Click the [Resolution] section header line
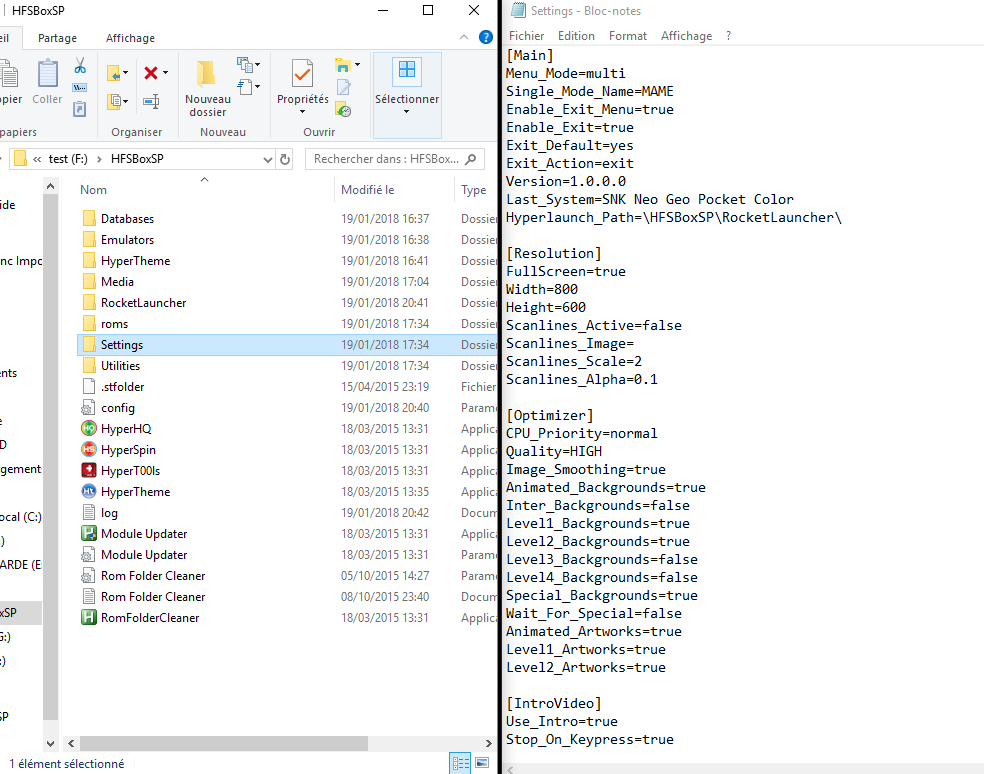This screenshot has height=774, width=984. pos(554,254)
